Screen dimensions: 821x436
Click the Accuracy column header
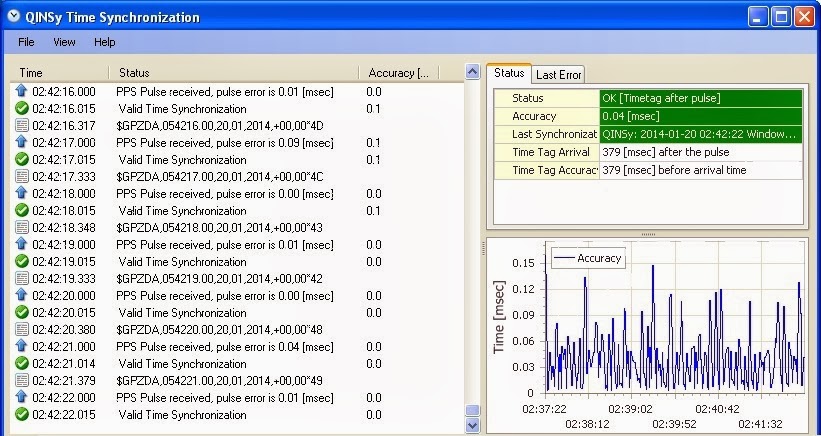click(x=398, y=73)
